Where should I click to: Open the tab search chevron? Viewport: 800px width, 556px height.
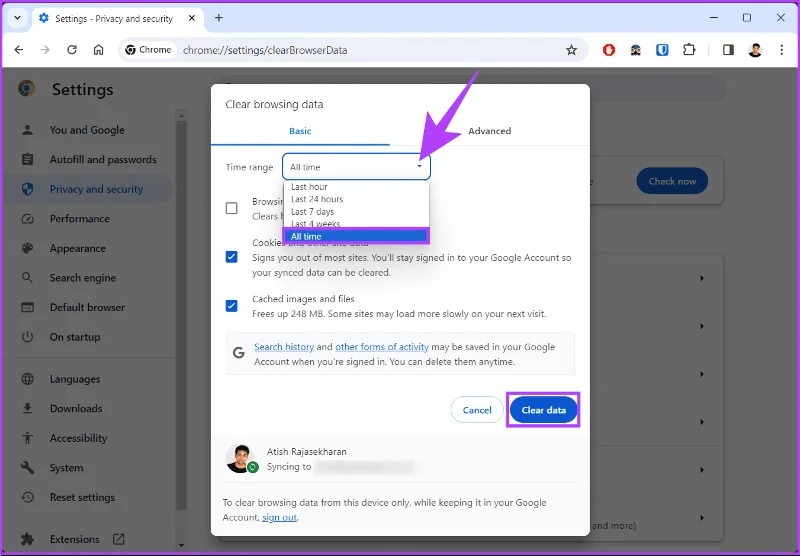(x=17, y=18)
